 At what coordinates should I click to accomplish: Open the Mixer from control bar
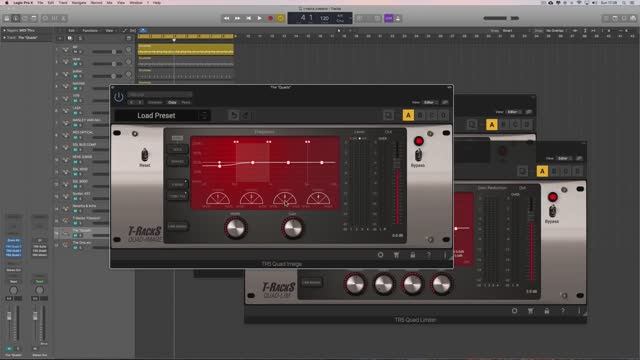54,18
